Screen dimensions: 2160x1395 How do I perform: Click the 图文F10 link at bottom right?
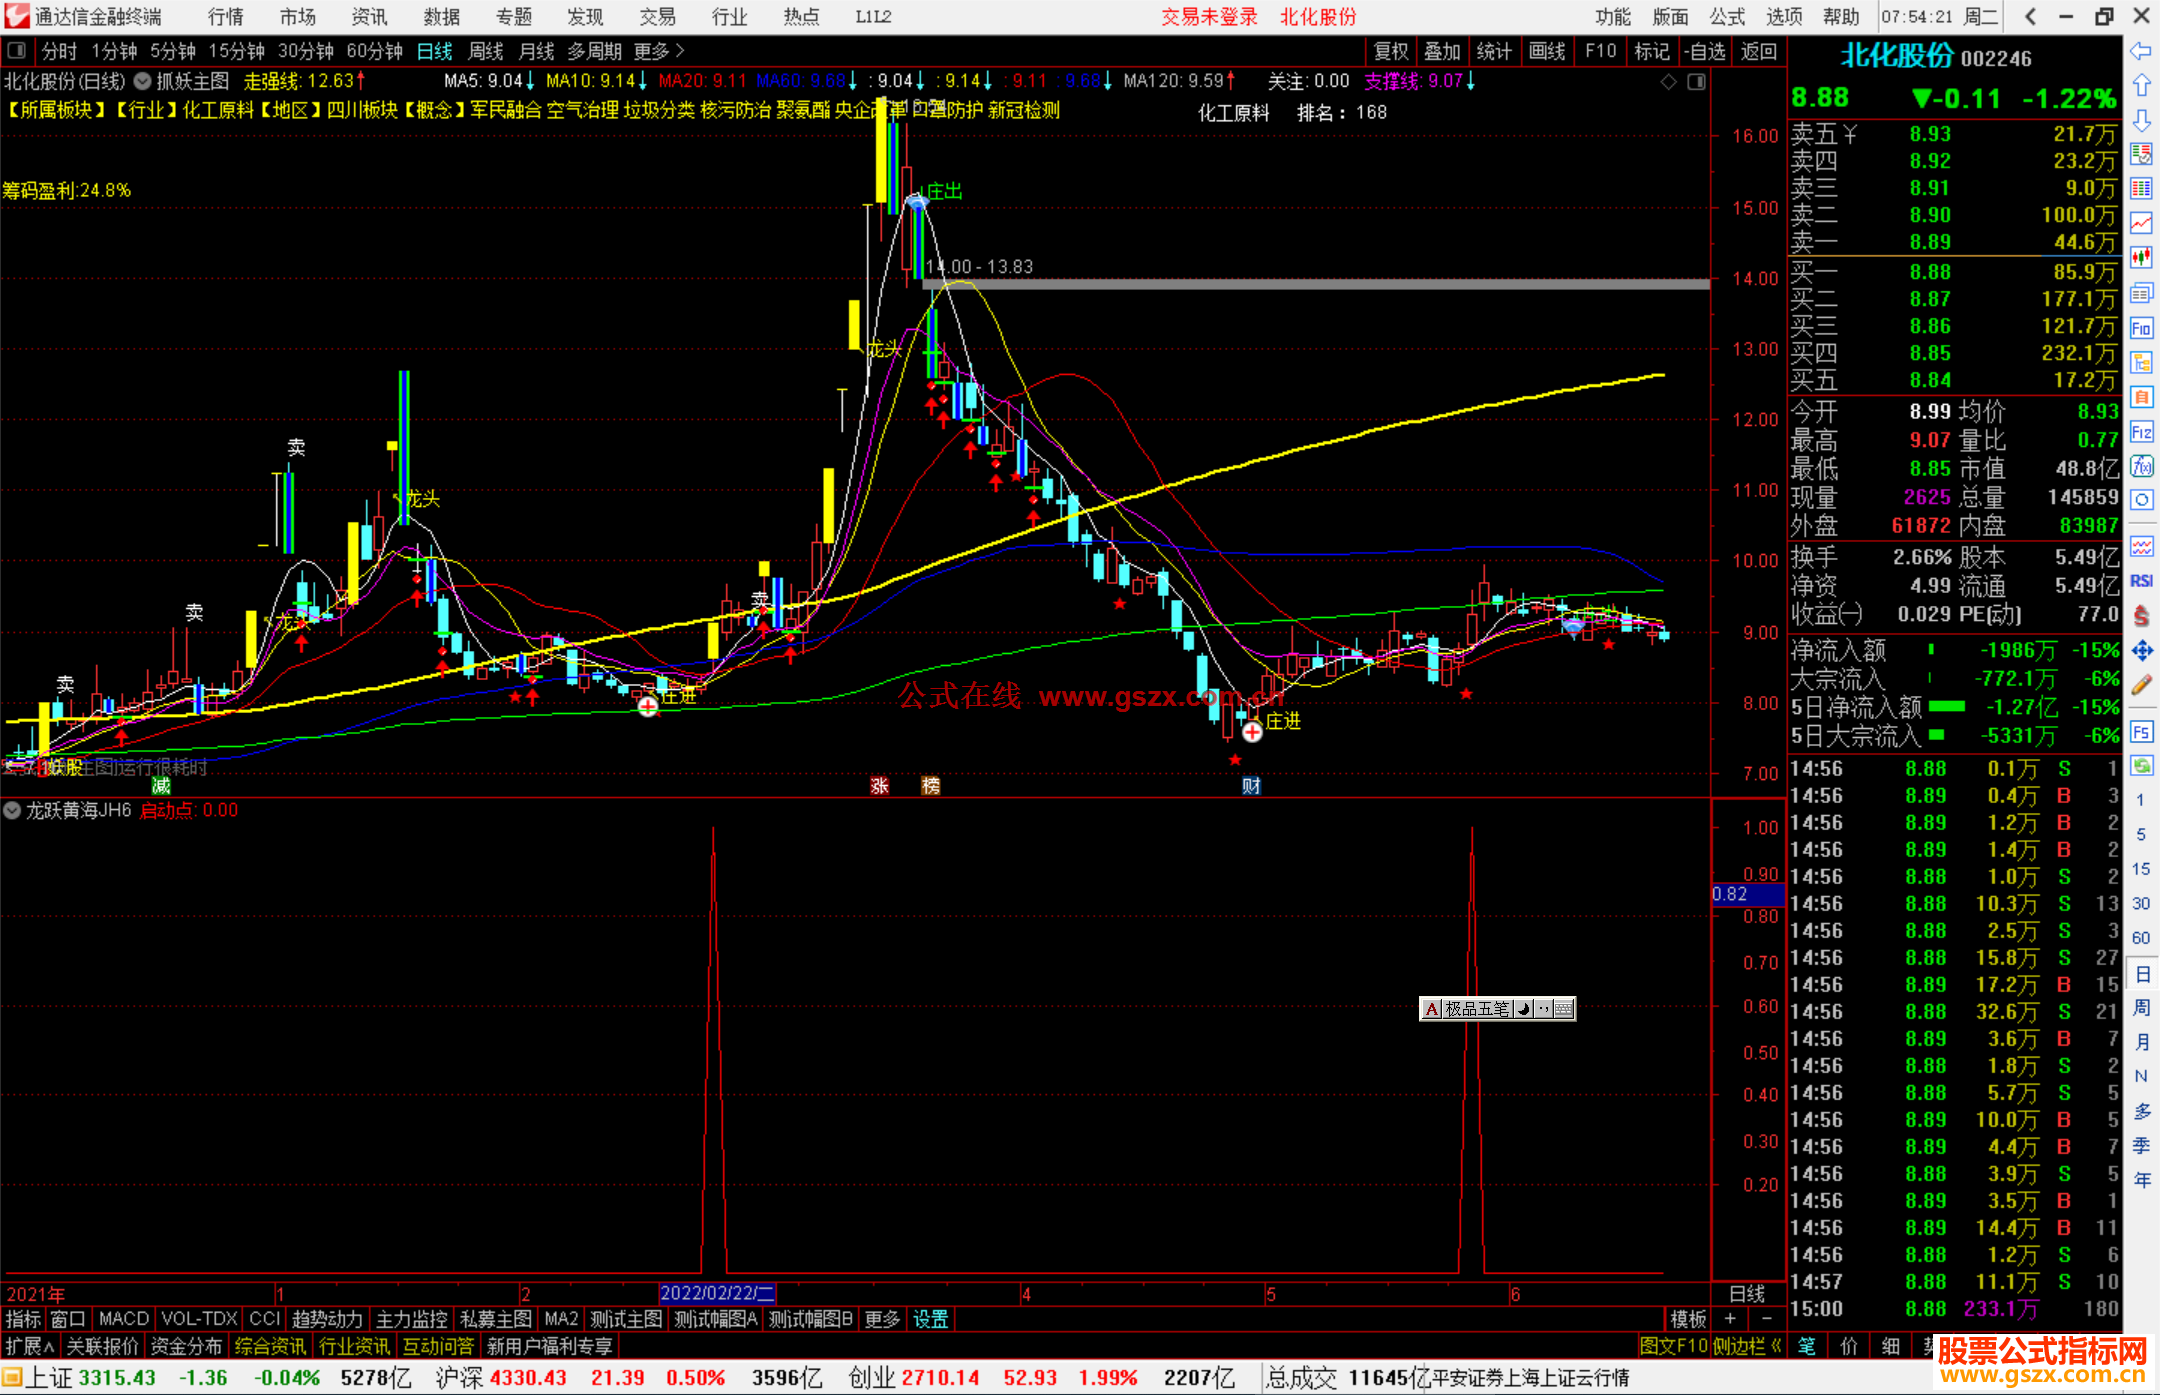tap(1674, 1346)
